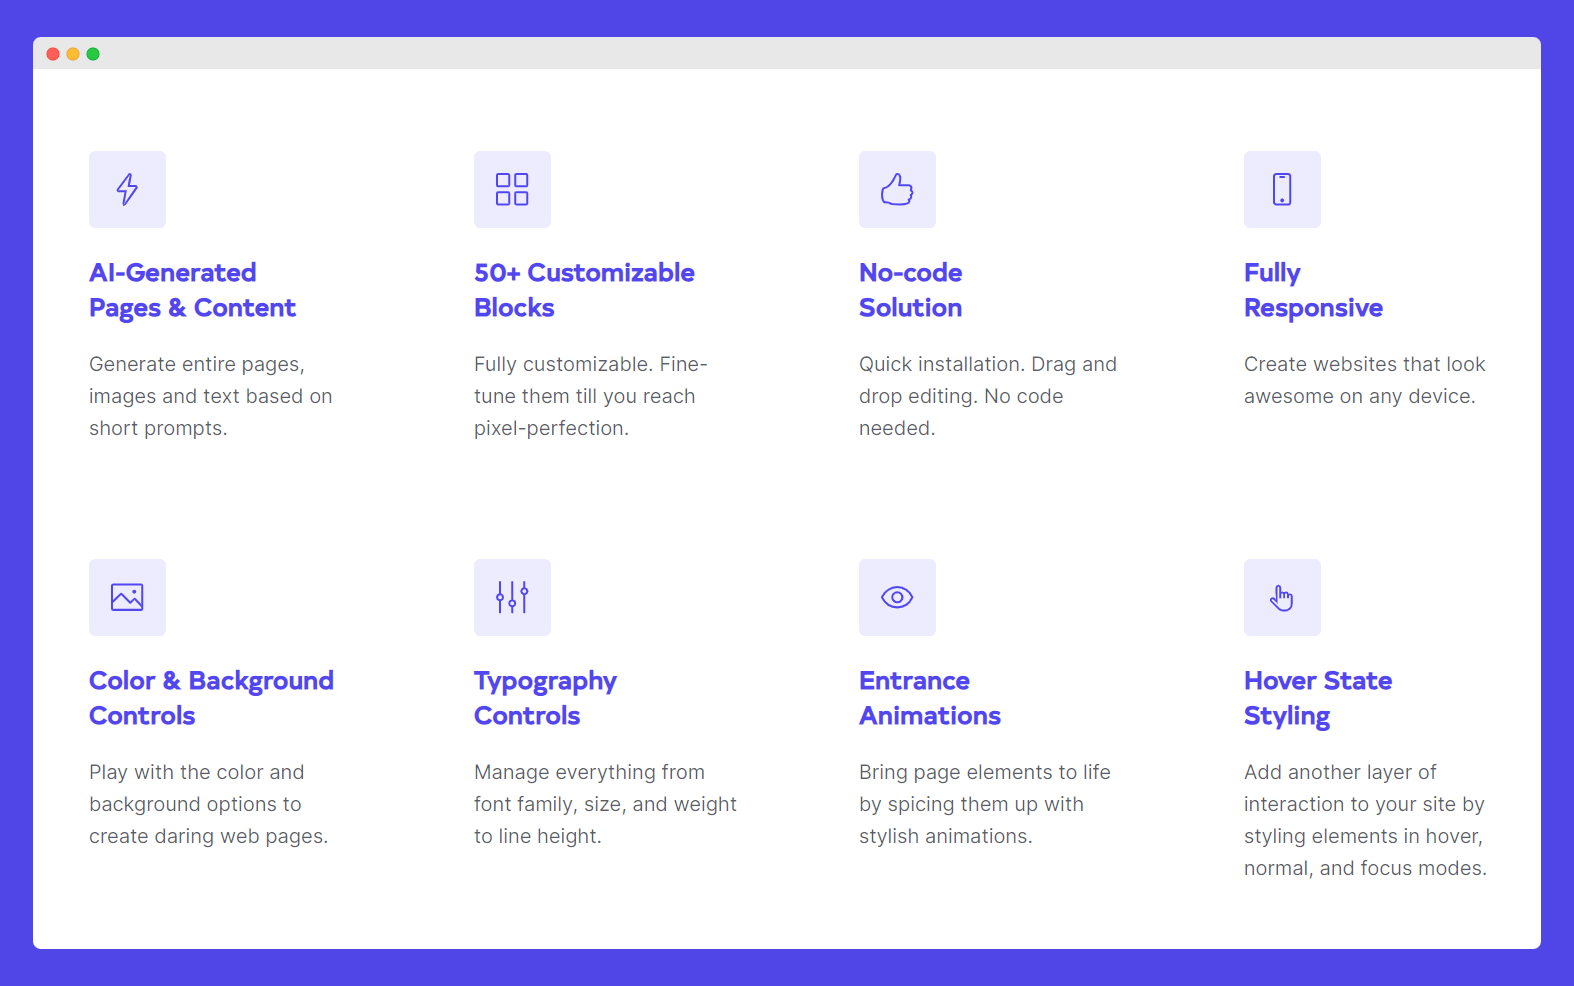This screenshot has height=986, width=1574.
Task: Select the 50+ Customizable Blocks heading
Action: tap(584, 290)
